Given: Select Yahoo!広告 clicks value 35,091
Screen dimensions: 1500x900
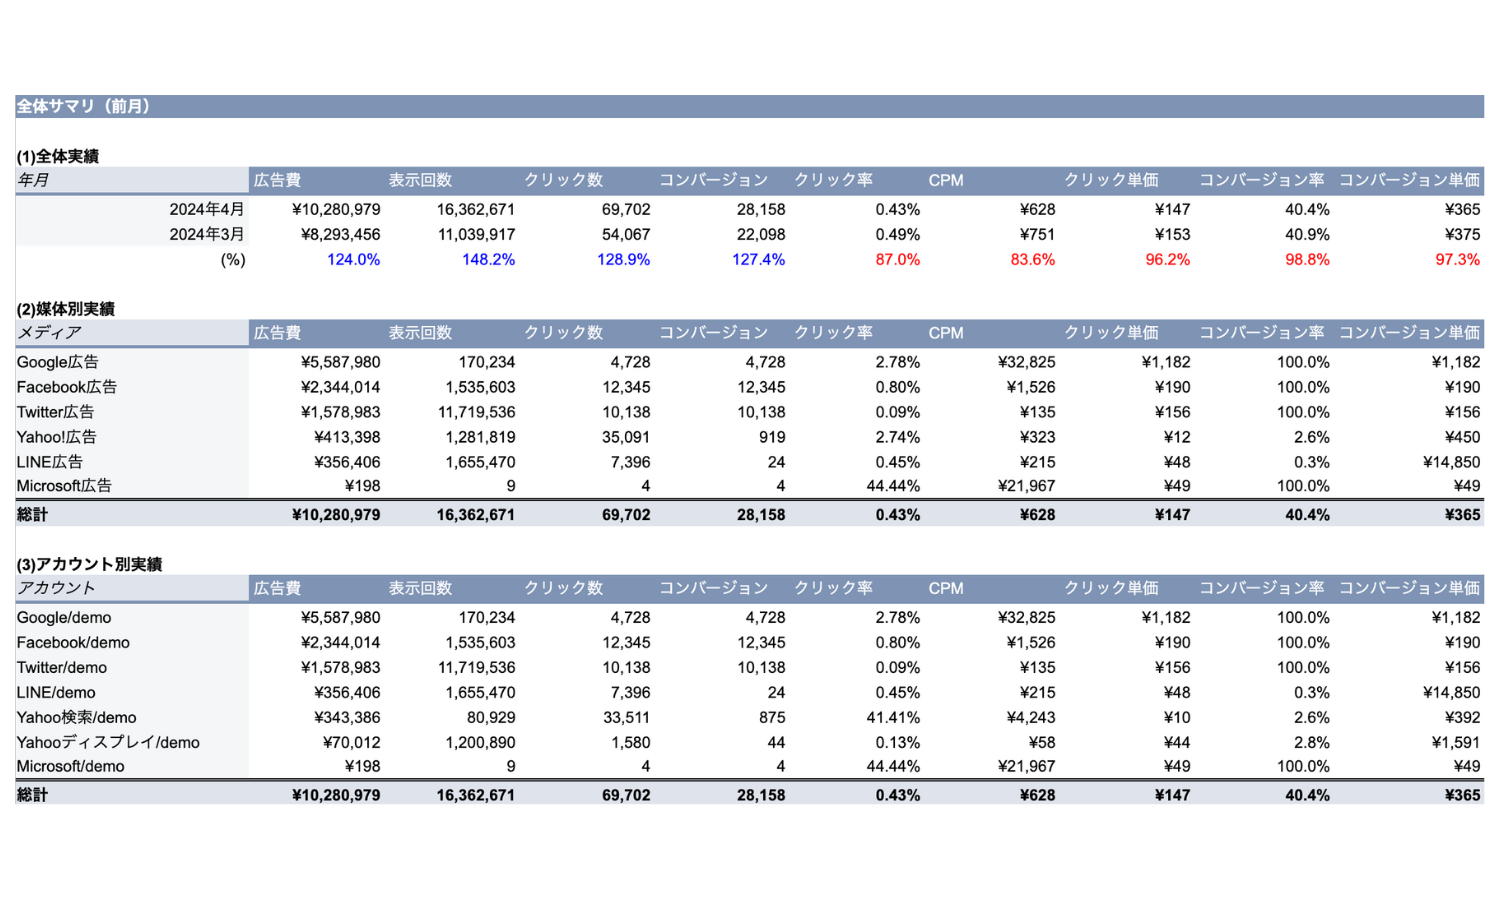Looking at the screenshot, I should pos(626,437).
